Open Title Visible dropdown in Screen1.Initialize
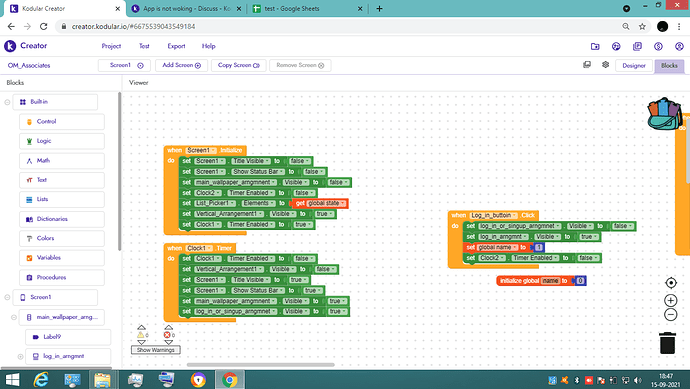Screen dimensions: 690x389 point(251,161)
